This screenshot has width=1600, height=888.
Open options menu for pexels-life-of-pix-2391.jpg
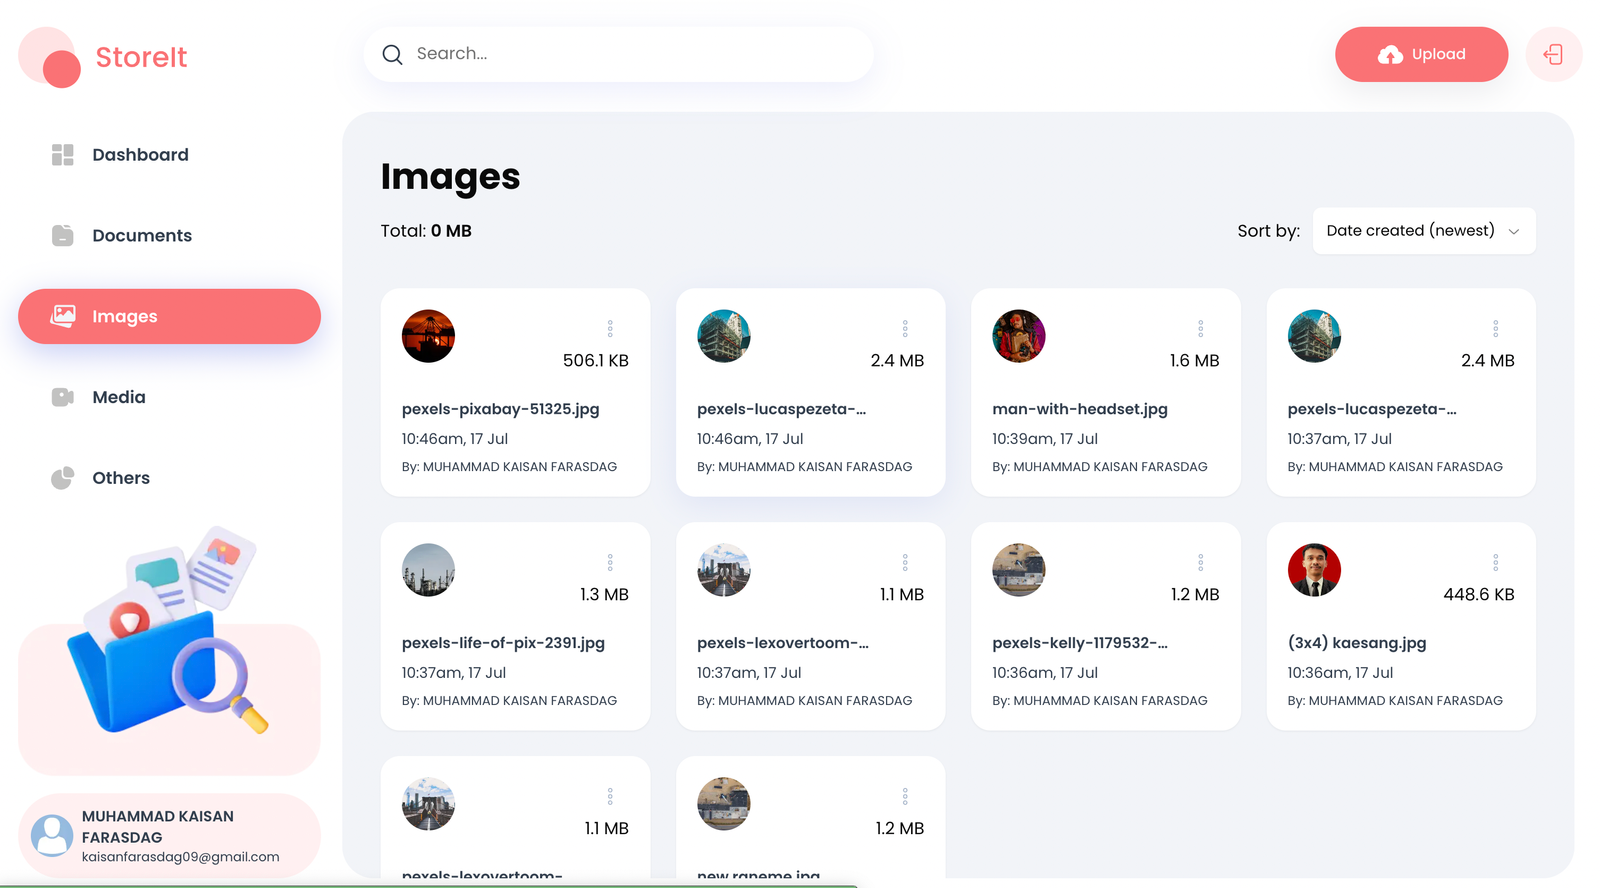click(x=610, y=562)
